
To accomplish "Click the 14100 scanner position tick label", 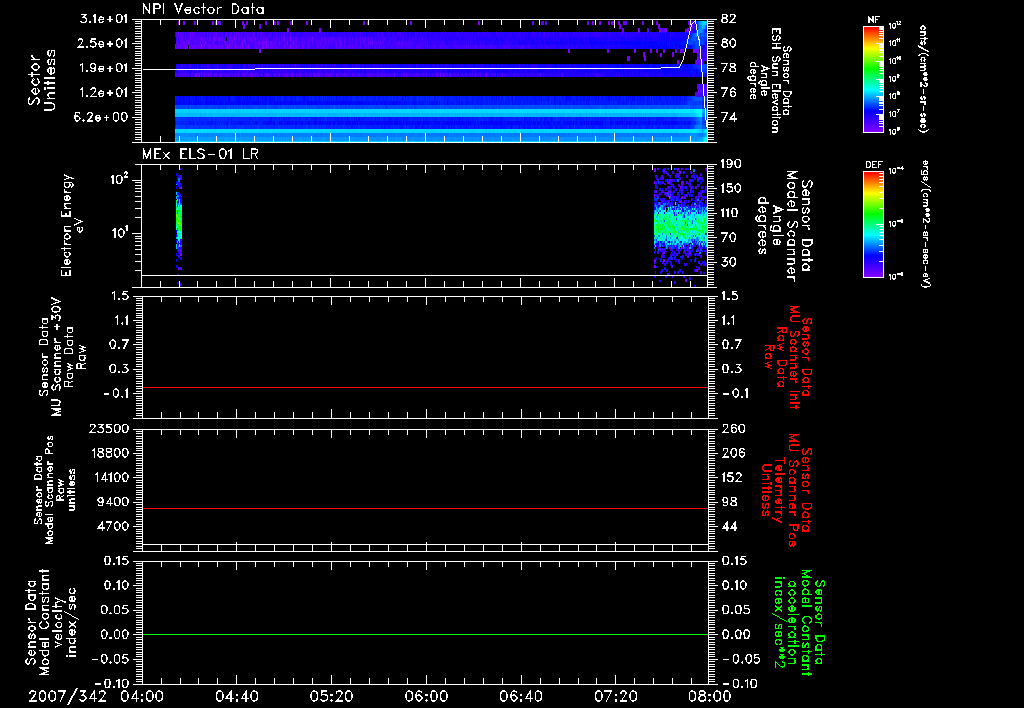I will [110, 477].
